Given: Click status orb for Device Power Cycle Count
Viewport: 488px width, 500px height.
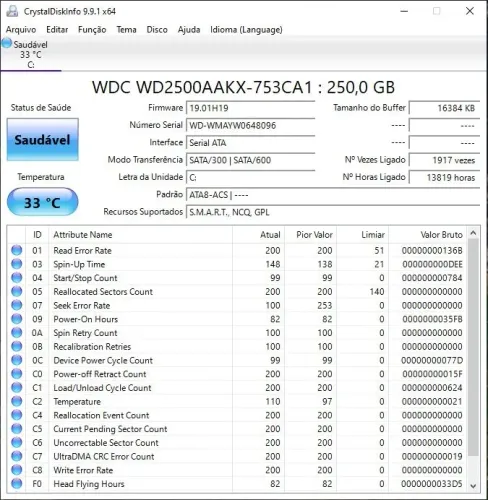Looking at the screenshot, I should tap(17, 360).
